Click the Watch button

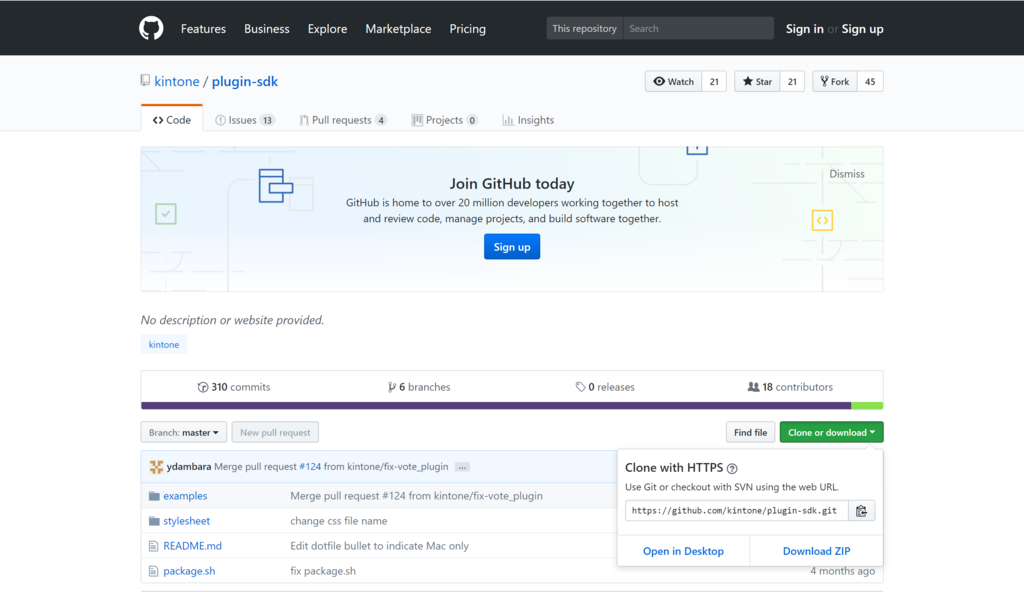[673, 82]
